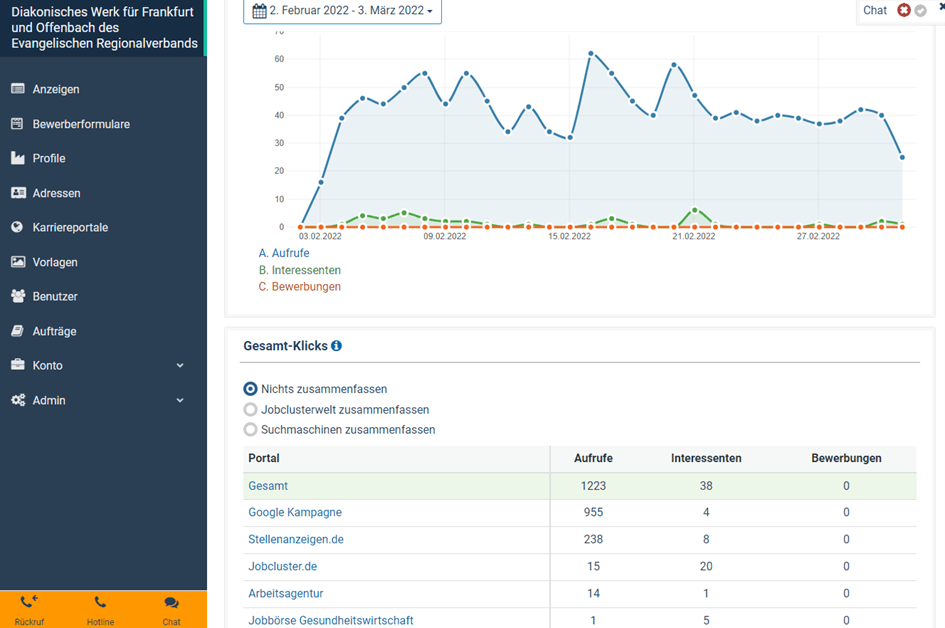This screenshot has height=628, width=945.
Task: Open the Stellenanzeigen.de portal link
Action: 296,539
